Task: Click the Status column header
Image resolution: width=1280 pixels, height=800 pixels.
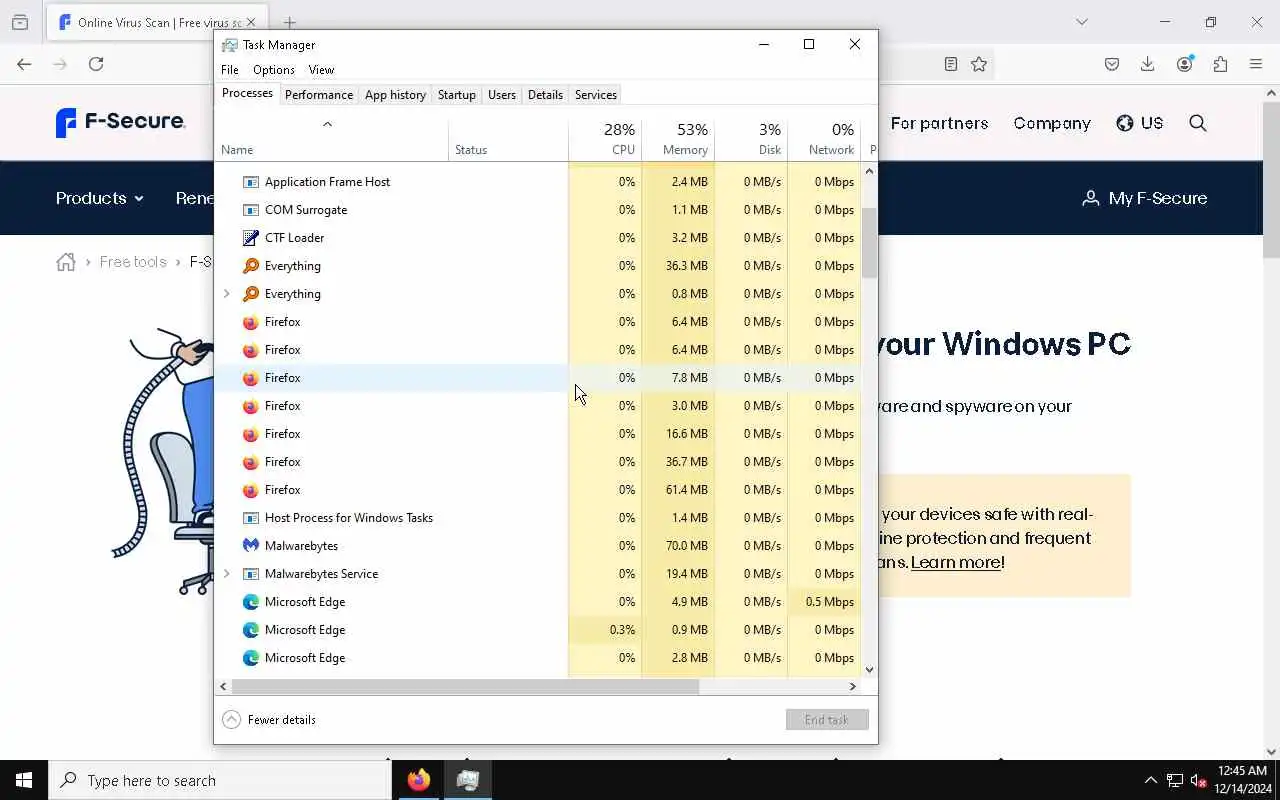Action: (x=508, y=139)
